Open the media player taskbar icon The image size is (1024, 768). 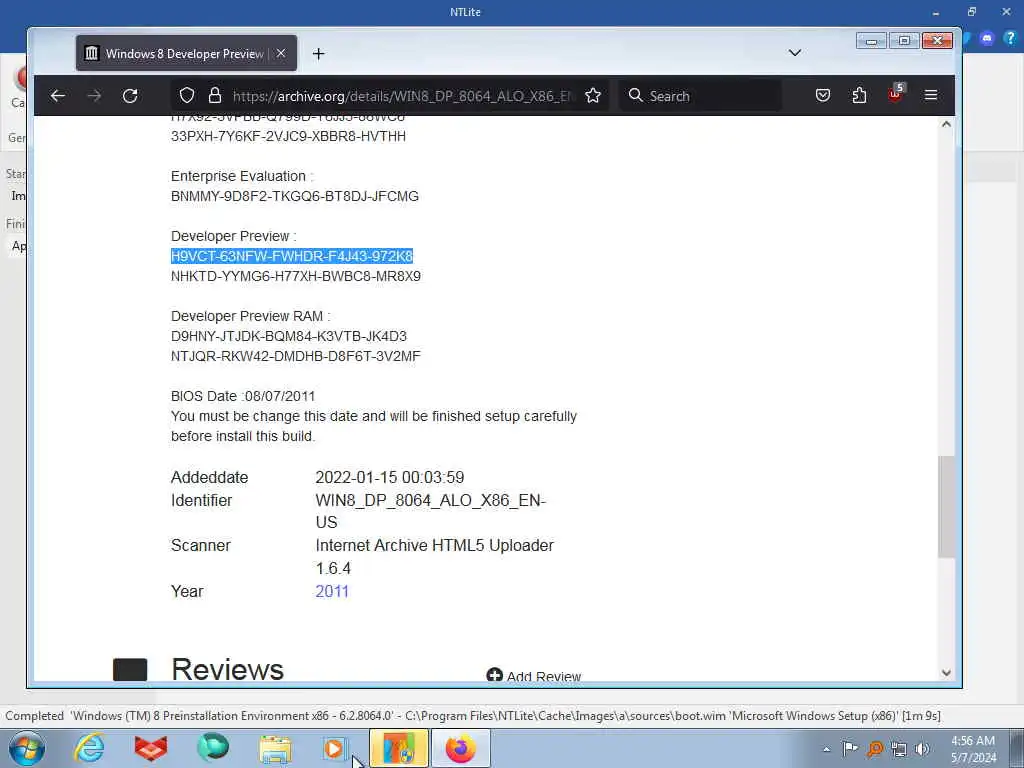334,748
